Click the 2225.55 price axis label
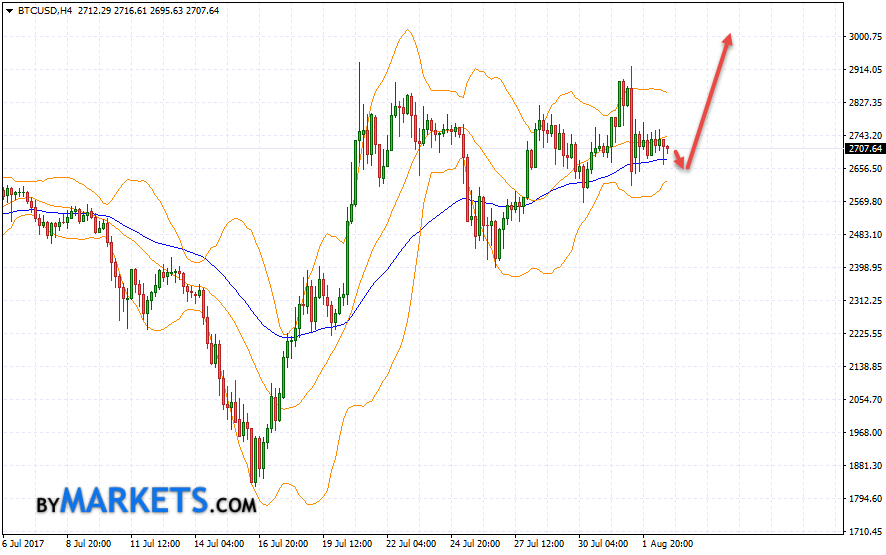This screenshot has width=886, height=555. click(x=864, y=333)
